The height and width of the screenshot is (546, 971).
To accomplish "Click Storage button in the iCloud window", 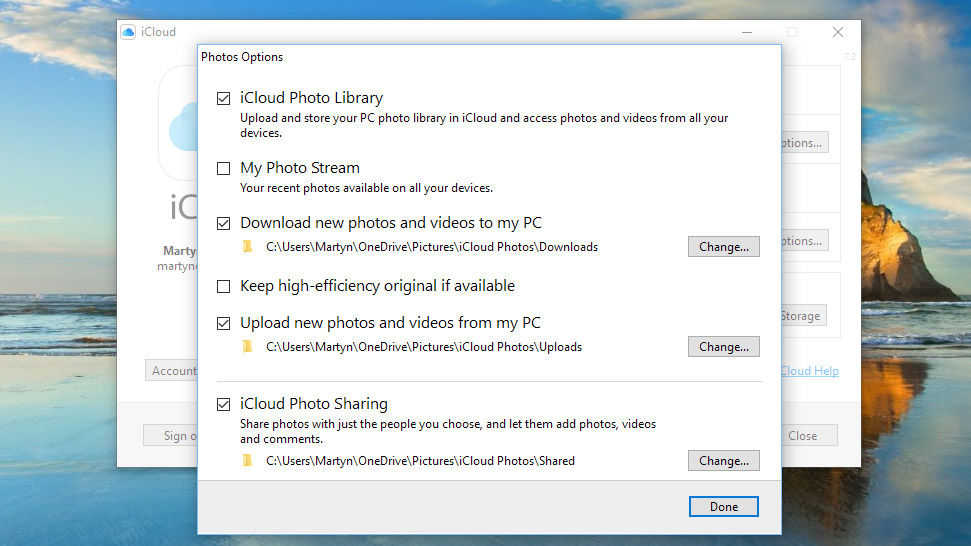I will click(x=804, y=316).
